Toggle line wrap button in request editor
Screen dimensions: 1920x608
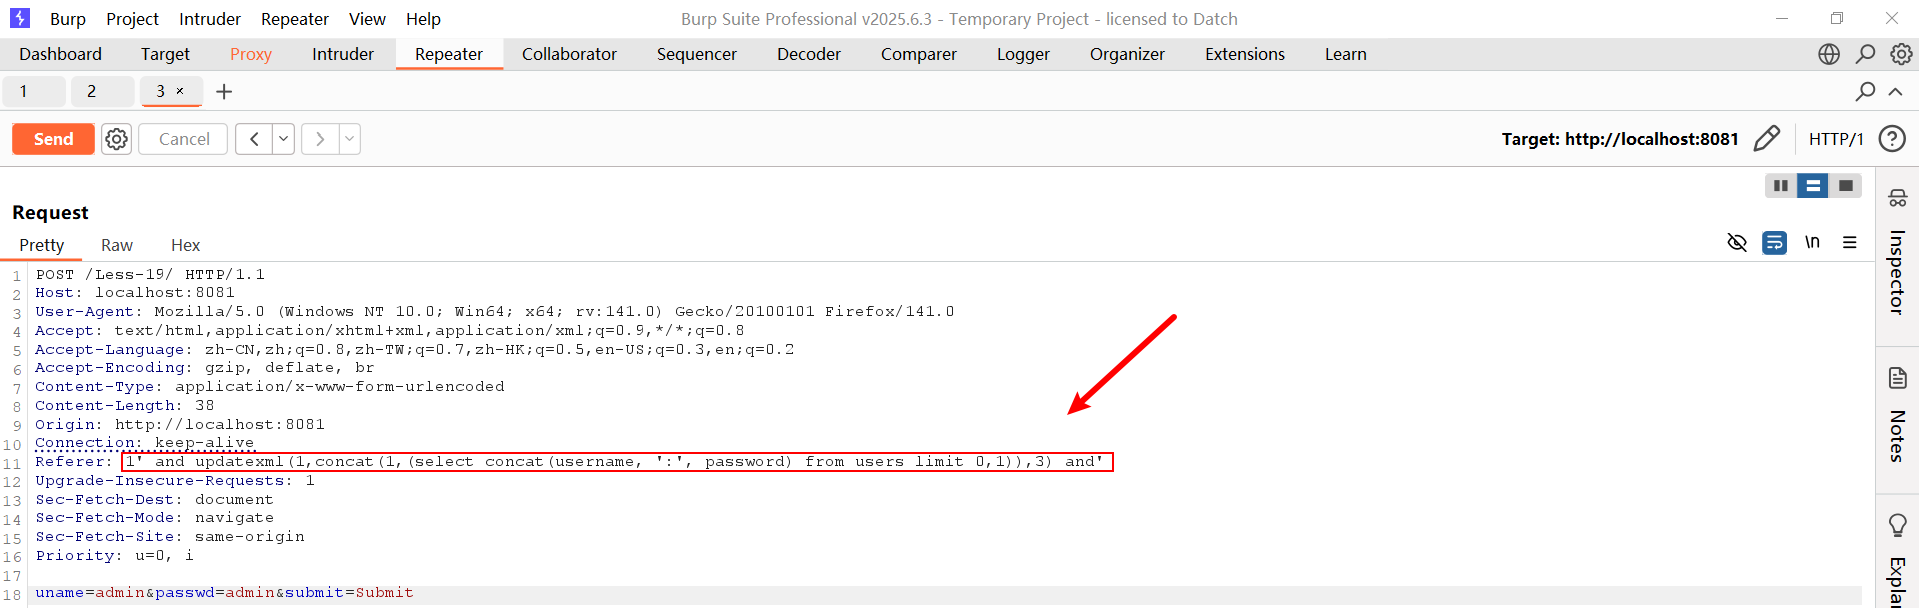click(1775, 242)
